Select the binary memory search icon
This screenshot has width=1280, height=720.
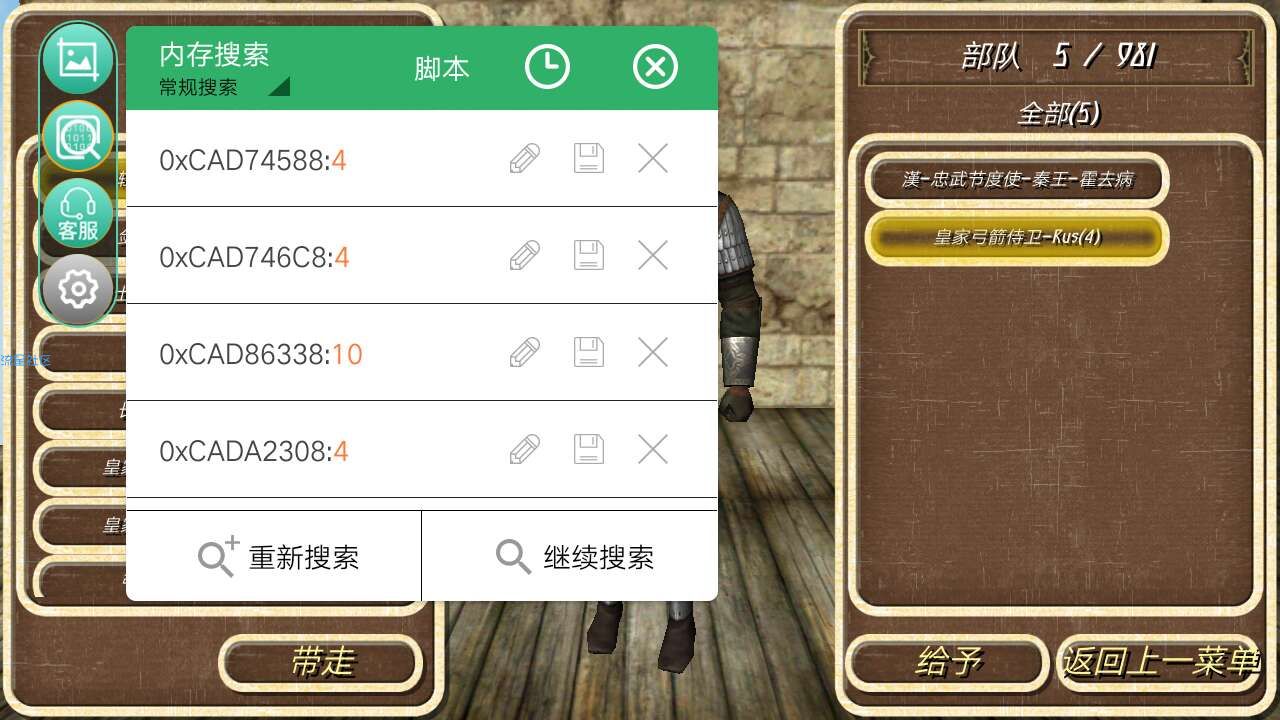point(78,137)
